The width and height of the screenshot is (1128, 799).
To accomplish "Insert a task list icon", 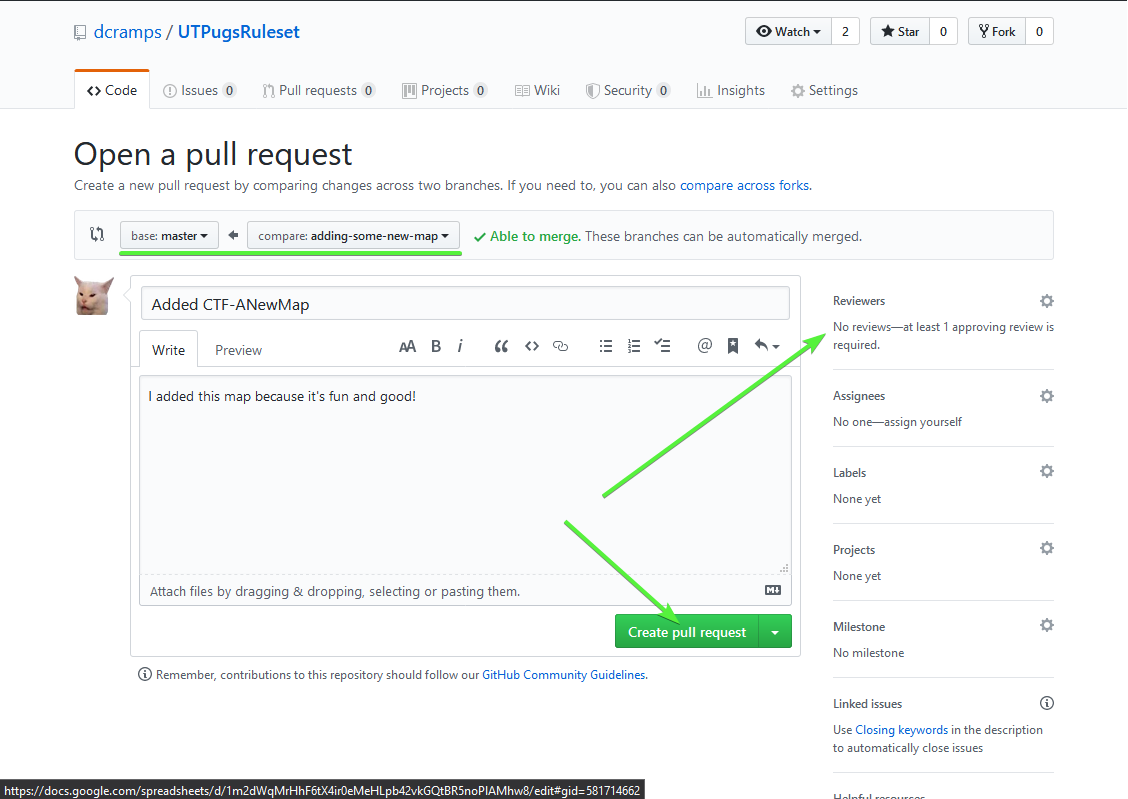I will tap(663, 347).
